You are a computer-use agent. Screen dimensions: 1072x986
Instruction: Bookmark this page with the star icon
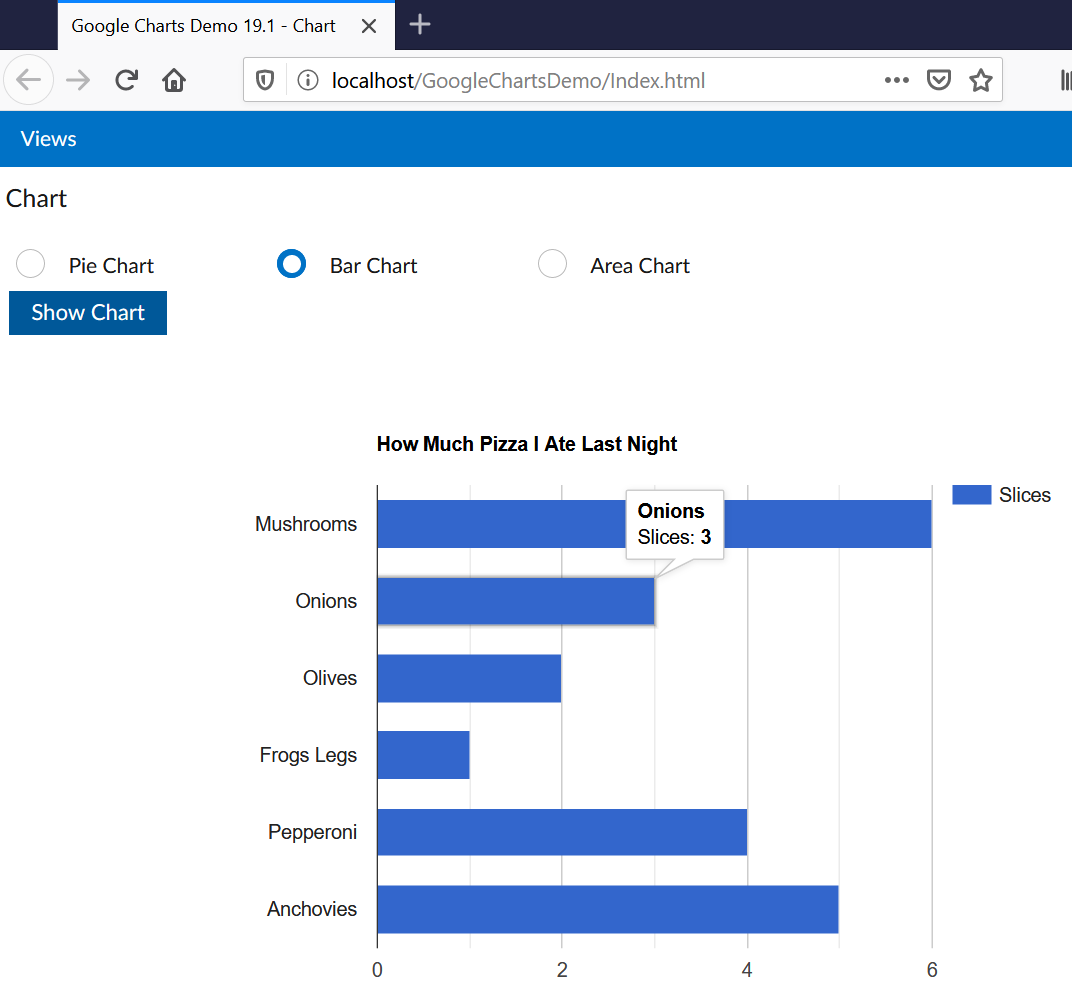[980, 81]
